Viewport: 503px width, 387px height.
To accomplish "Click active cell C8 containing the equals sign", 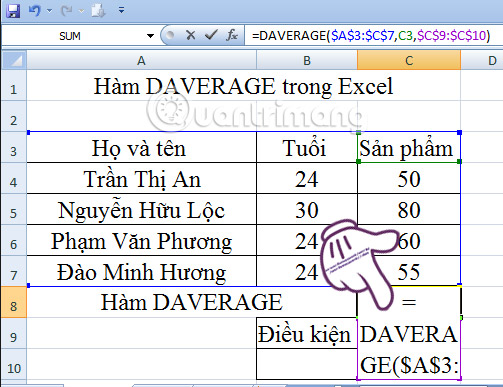I will [409, 302].
